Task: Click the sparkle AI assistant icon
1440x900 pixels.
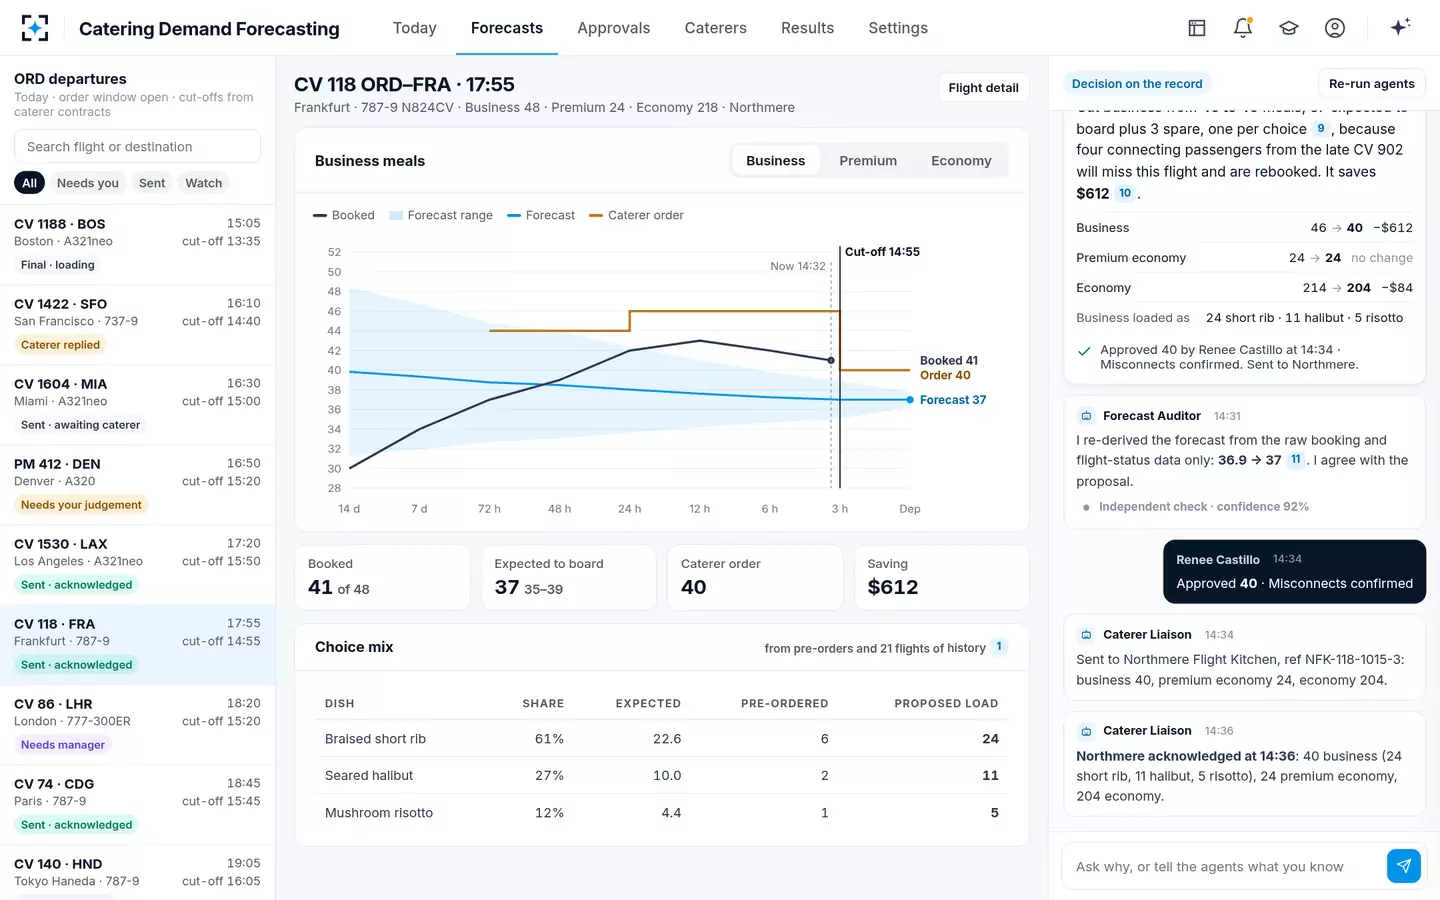Action: tap(1400, 27)
